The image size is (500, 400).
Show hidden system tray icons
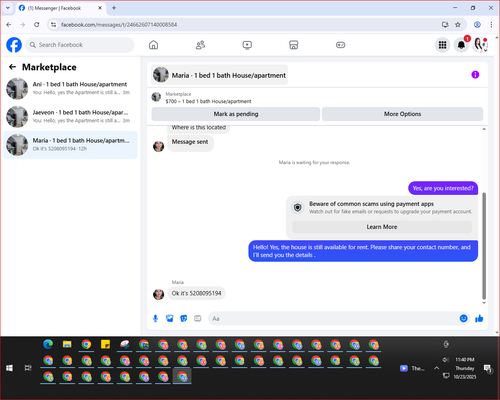436,368
